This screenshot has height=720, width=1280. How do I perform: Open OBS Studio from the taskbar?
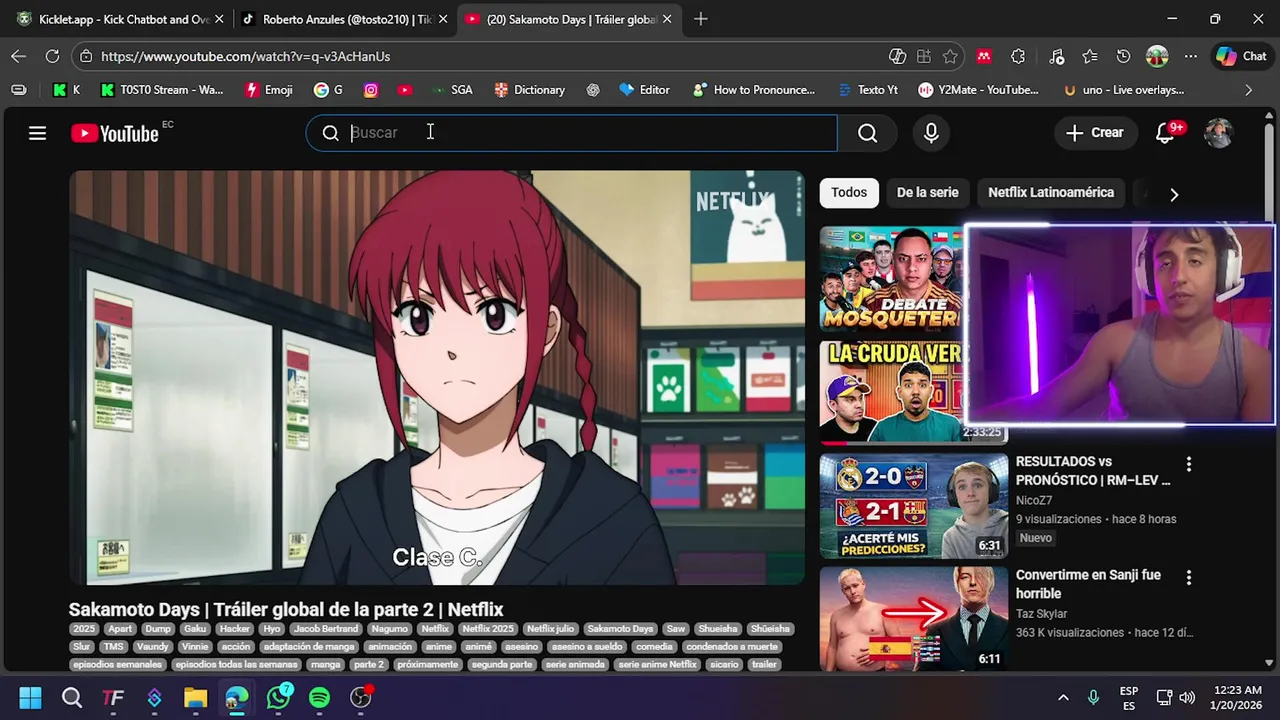pos(361,697)
